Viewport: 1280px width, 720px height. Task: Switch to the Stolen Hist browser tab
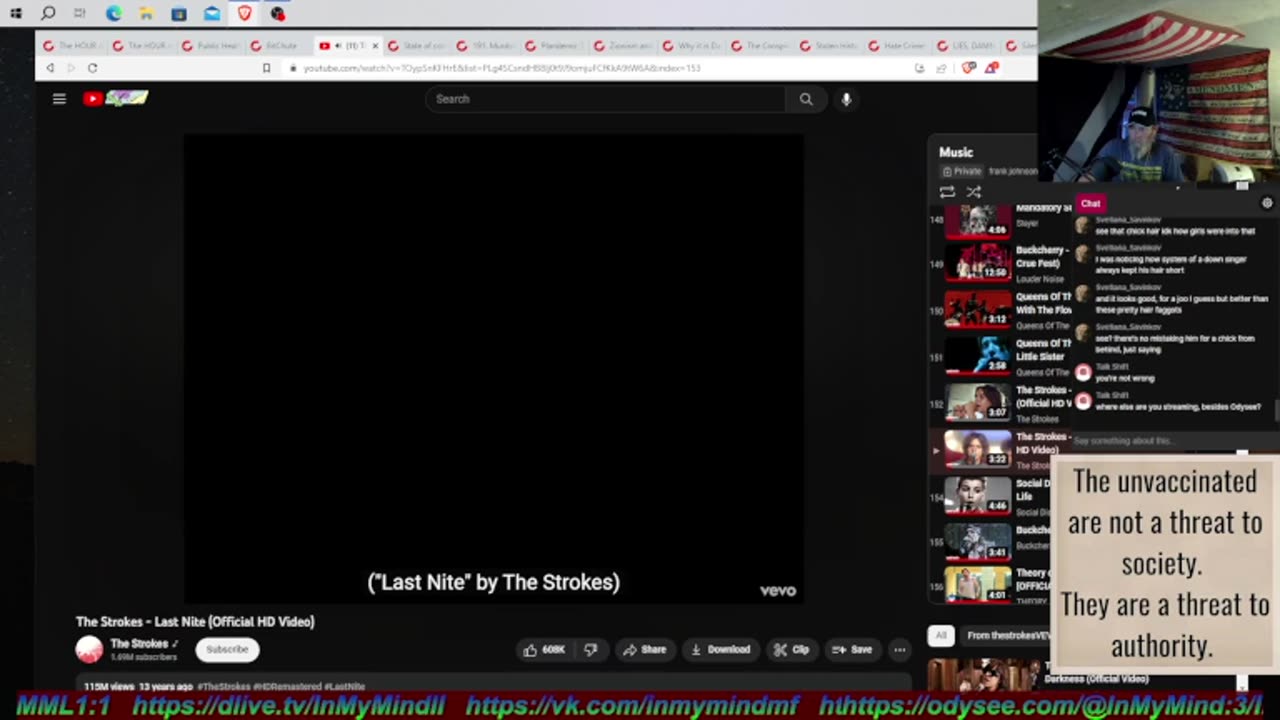(828, 46)
